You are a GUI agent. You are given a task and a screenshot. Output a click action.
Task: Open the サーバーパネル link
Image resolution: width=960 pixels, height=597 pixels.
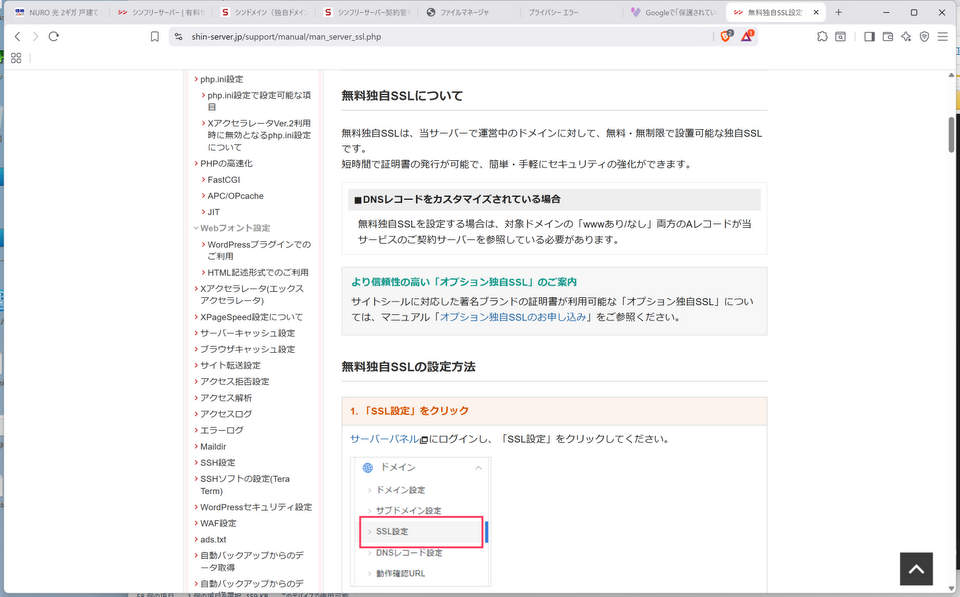pyautogui.click(x=384, y=439)
